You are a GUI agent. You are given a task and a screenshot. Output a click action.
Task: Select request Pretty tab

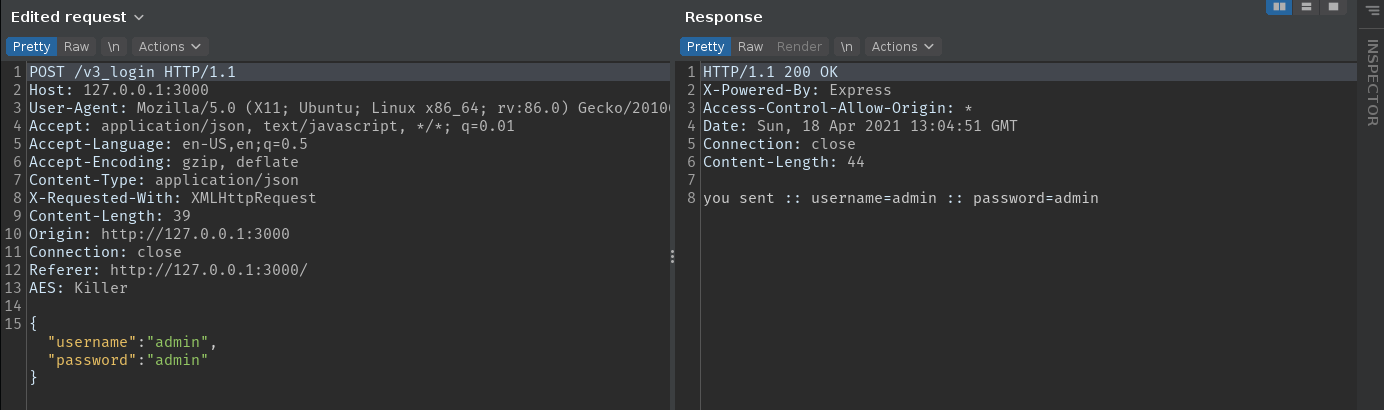tap(31, 47)
